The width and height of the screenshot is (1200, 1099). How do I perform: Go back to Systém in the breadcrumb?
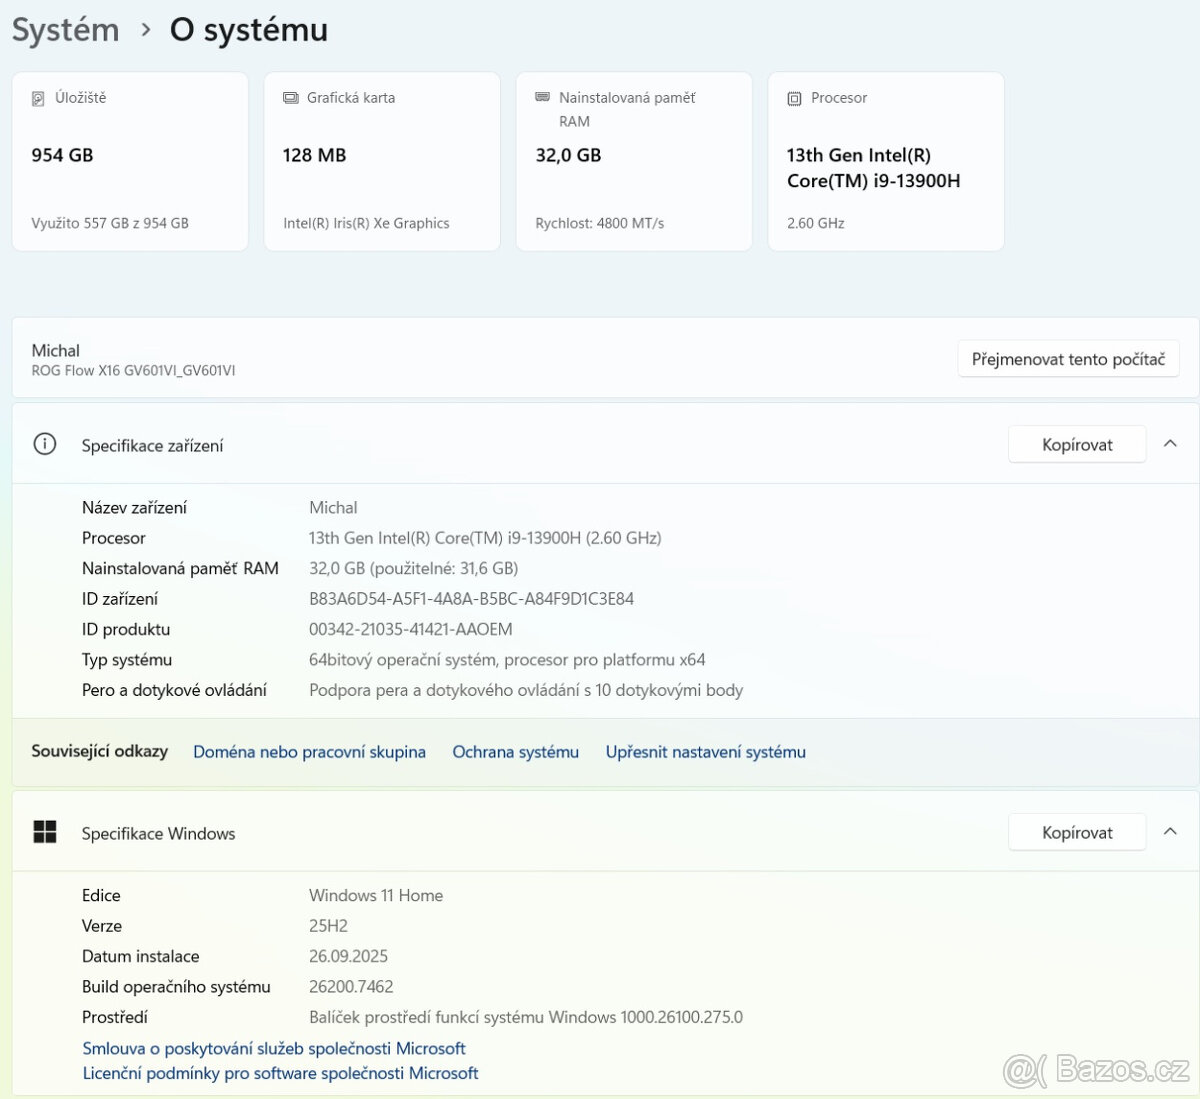click(65, 31)
